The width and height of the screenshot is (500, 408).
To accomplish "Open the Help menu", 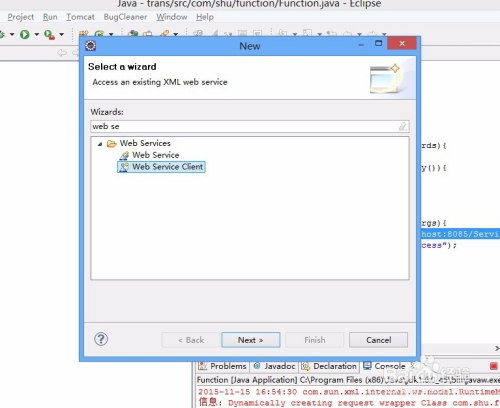I will pyautogui.click(x=205, y=17).
